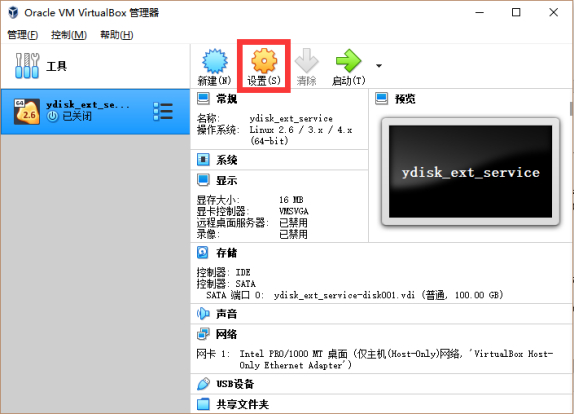Open the USB设备 section header
Screen dimensions: 575x414
(235, 384)
